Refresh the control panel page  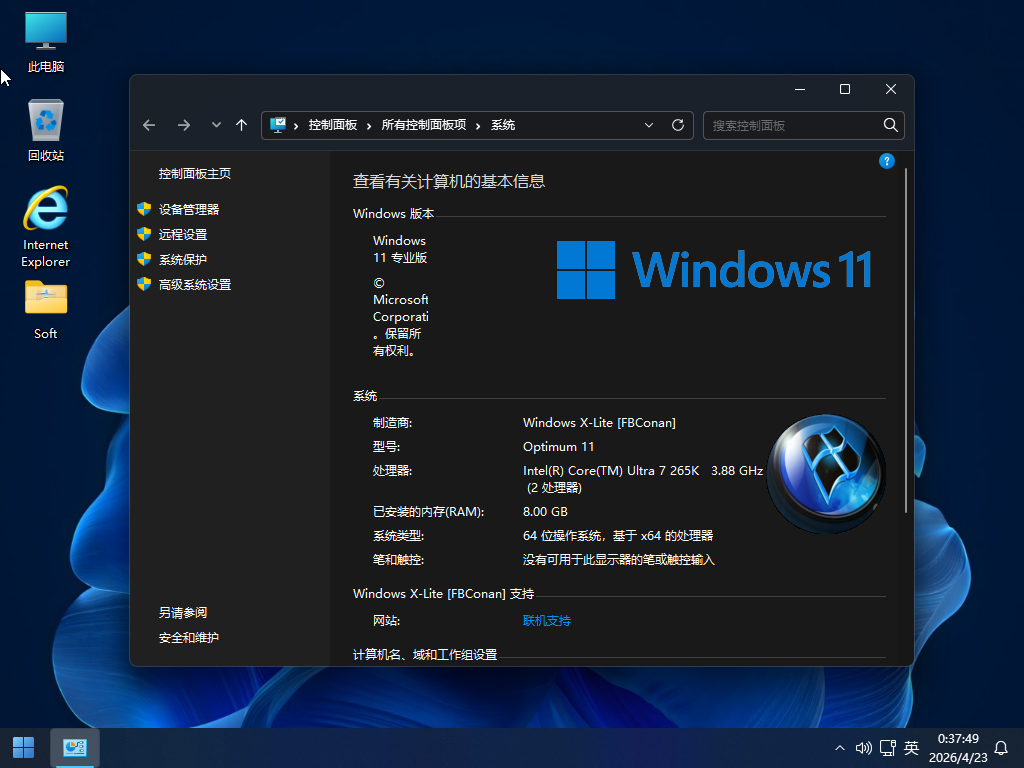pos(678,125)
